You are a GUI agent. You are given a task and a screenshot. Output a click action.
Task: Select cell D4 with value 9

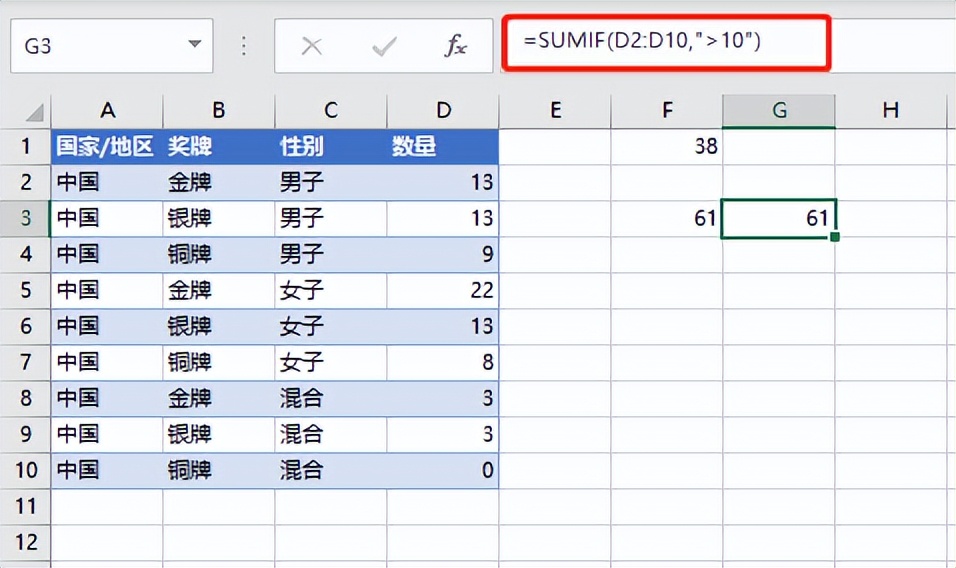pos(443,254)
